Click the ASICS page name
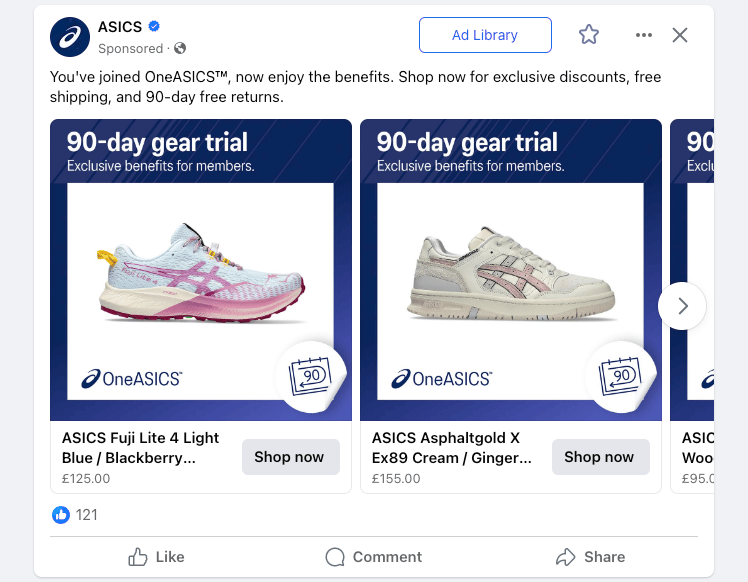This screenshot has height=582, width=748. (120, 27)
